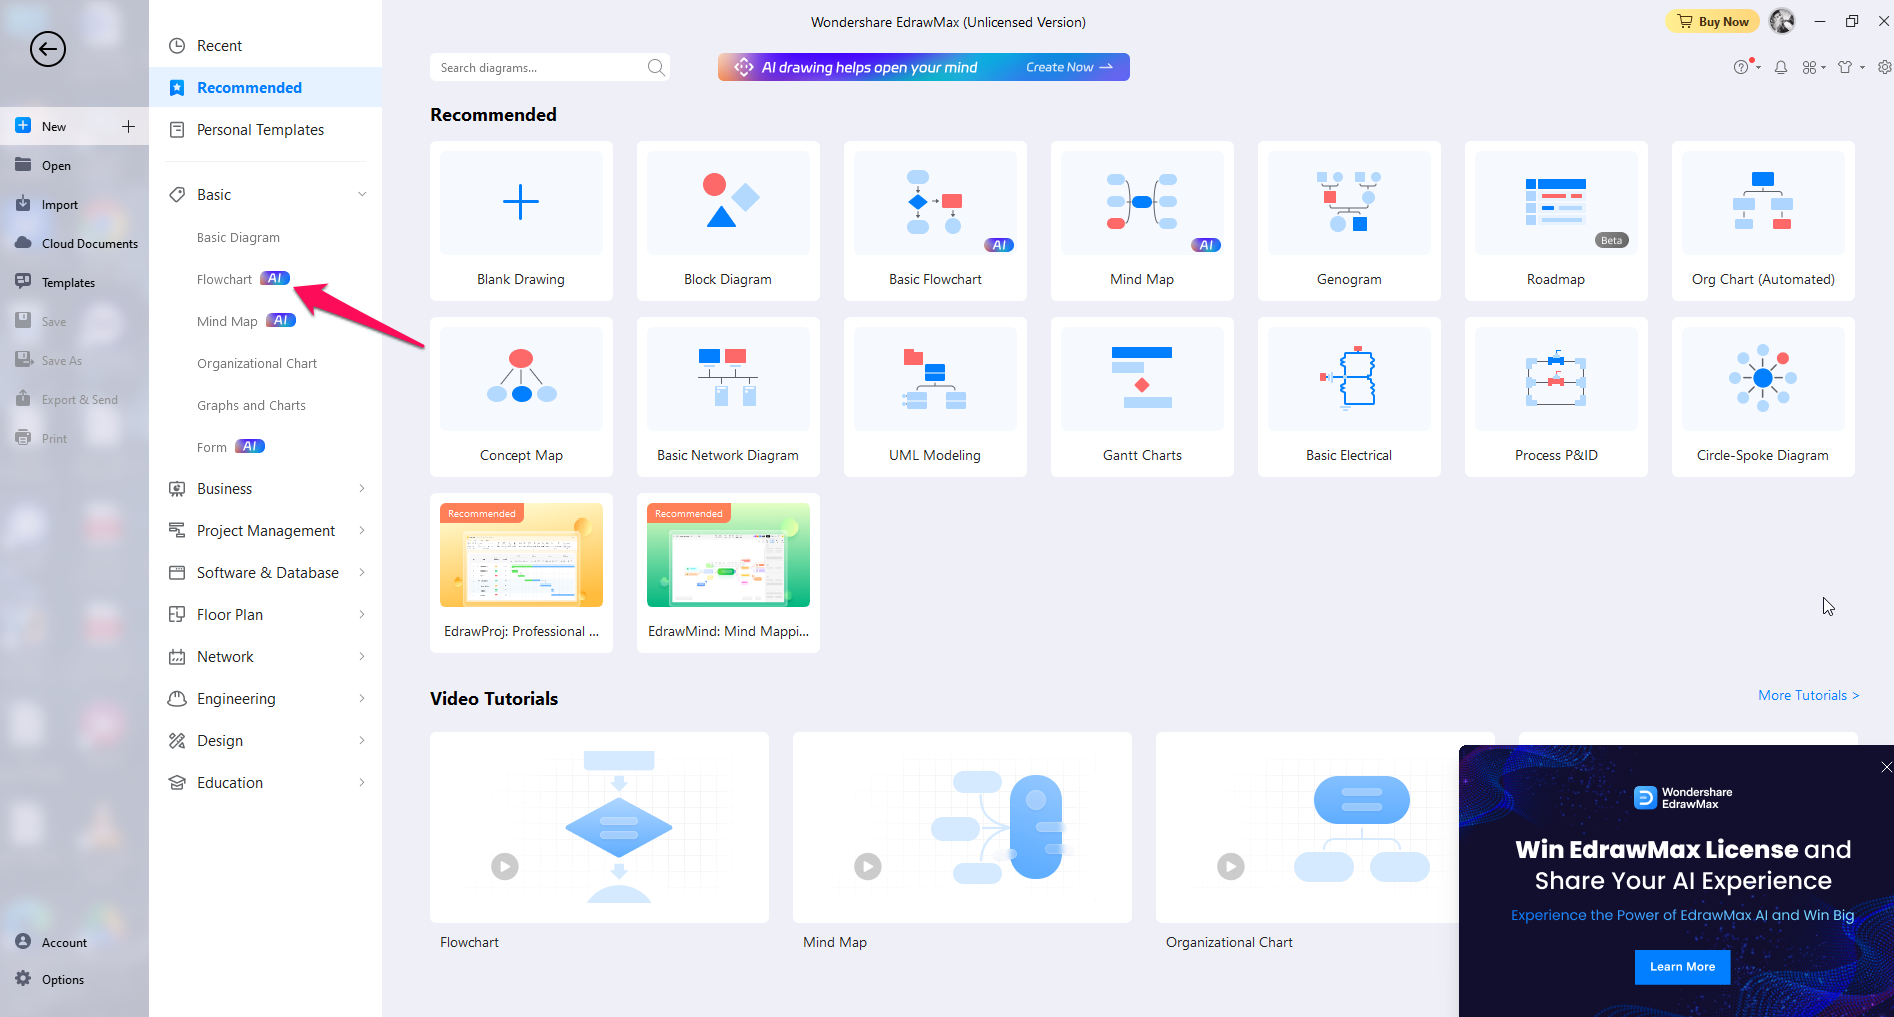
Task: Open the Basic Network Diagram template
Action: (728, 397)
